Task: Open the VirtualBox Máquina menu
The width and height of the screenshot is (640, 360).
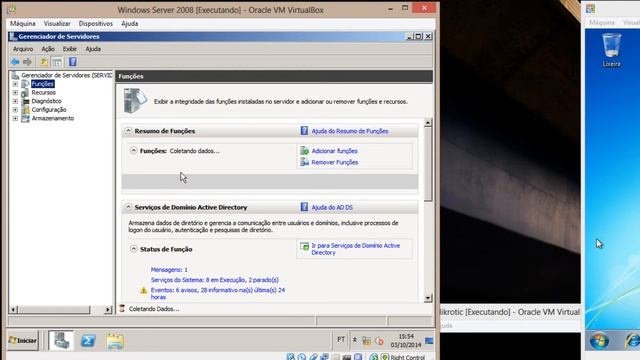Action: click(x=23, y=24)
